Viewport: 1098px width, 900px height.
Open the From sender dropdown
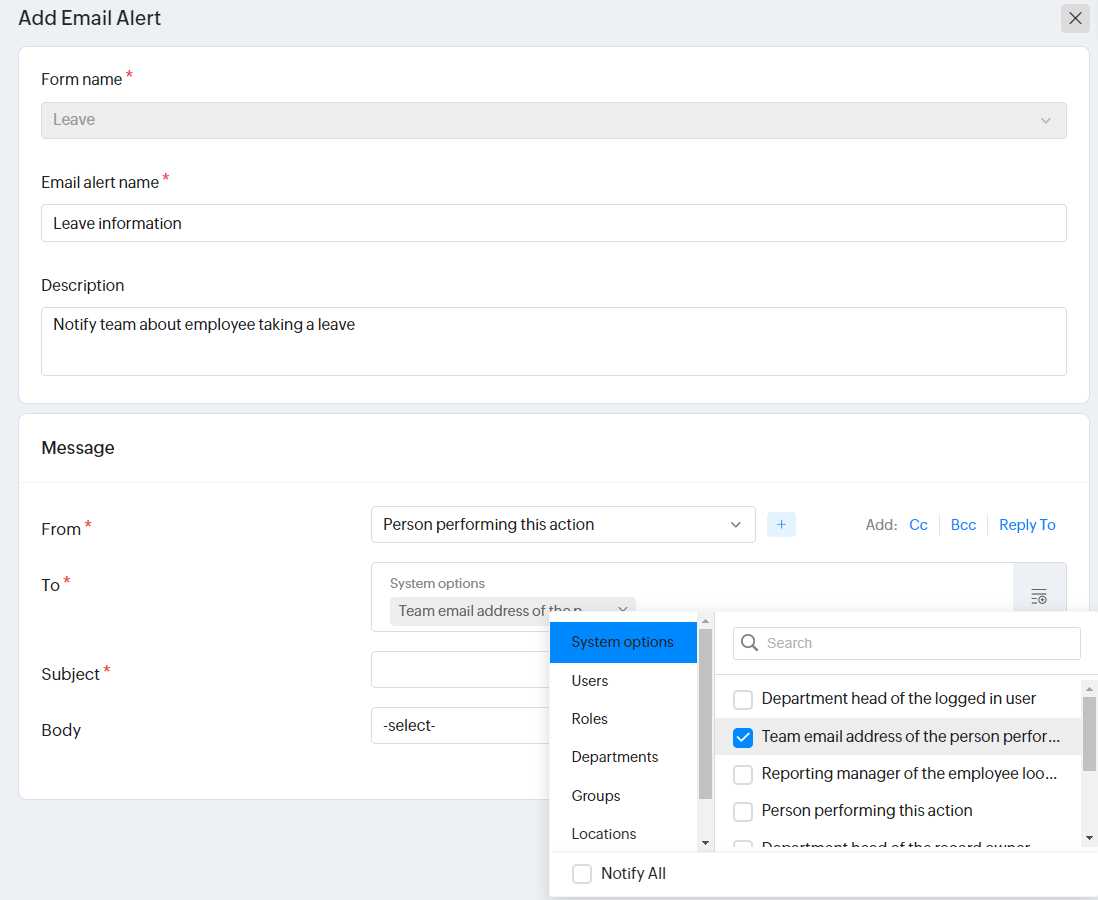[562, 525]
